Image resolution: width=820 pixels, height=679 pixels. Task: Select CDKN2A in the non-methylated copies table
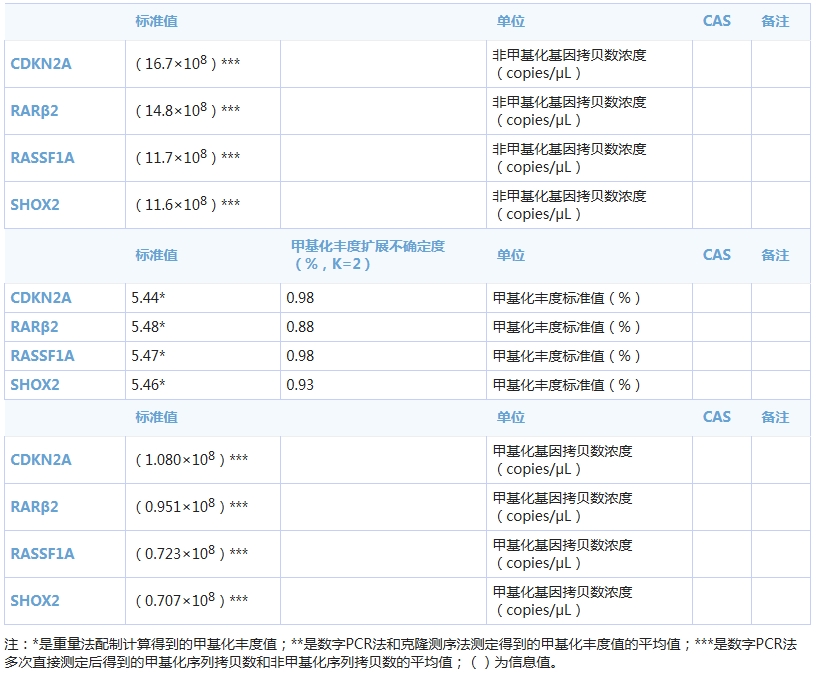pos(41,64)
